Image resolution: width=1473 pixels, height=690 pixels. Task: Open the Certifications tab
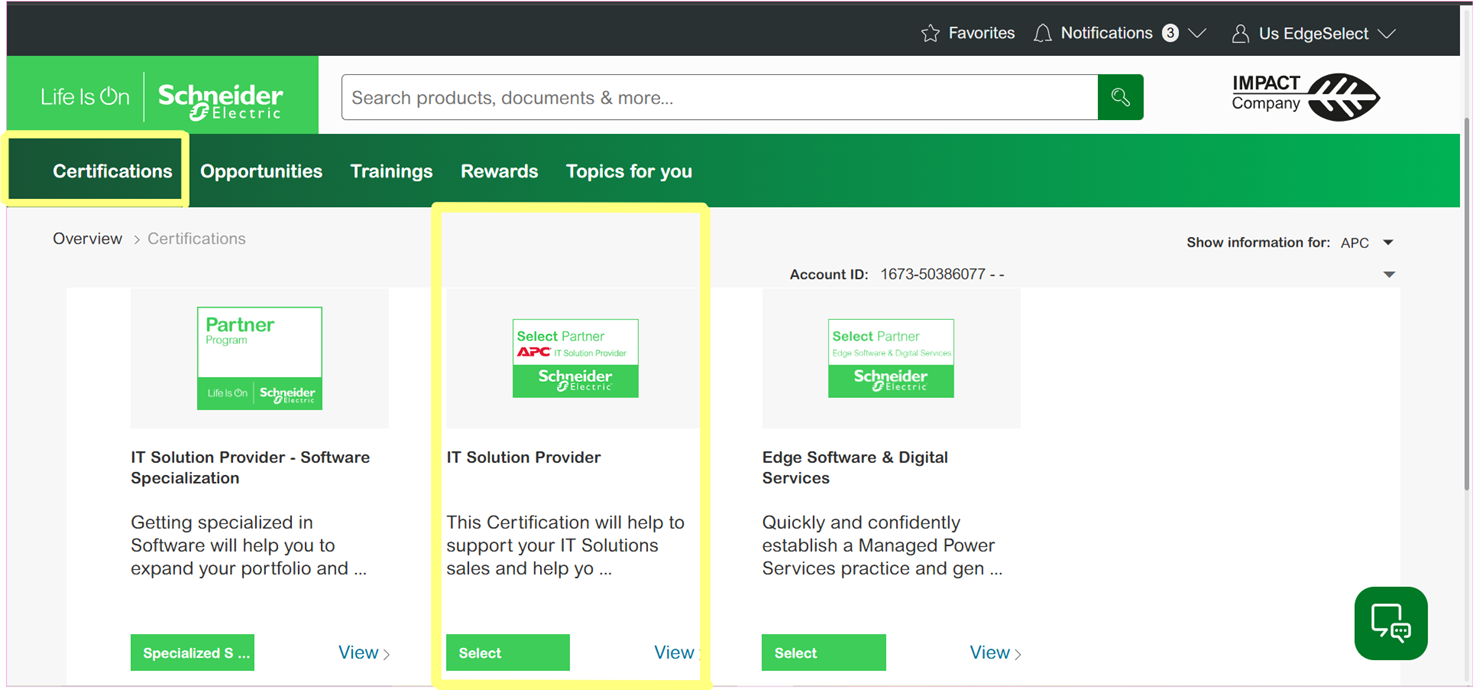coord(112,171)
